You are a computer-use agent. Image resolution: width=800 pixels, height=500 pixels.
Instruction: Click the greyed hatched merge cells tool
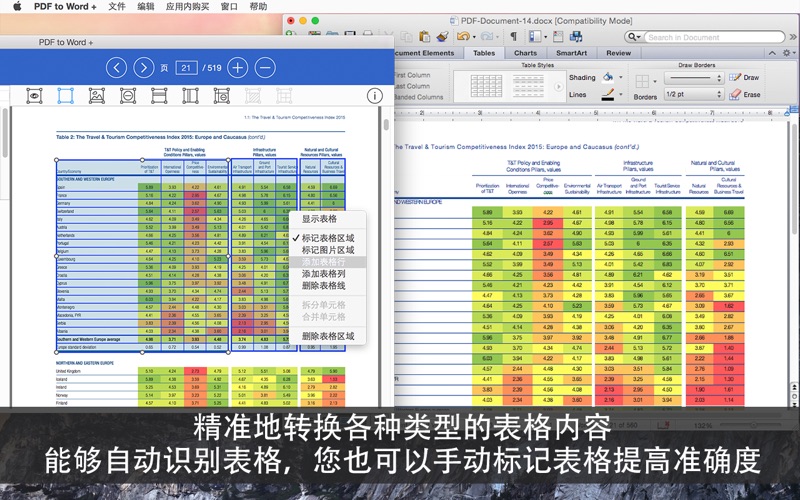(x=253, y=95)
